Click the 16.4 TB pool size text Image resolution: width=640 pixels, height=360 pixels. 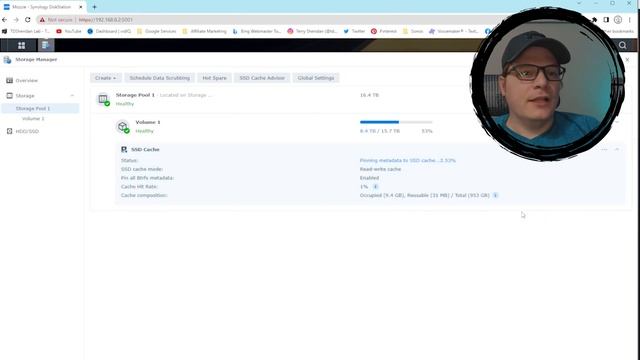click(369, 95)
